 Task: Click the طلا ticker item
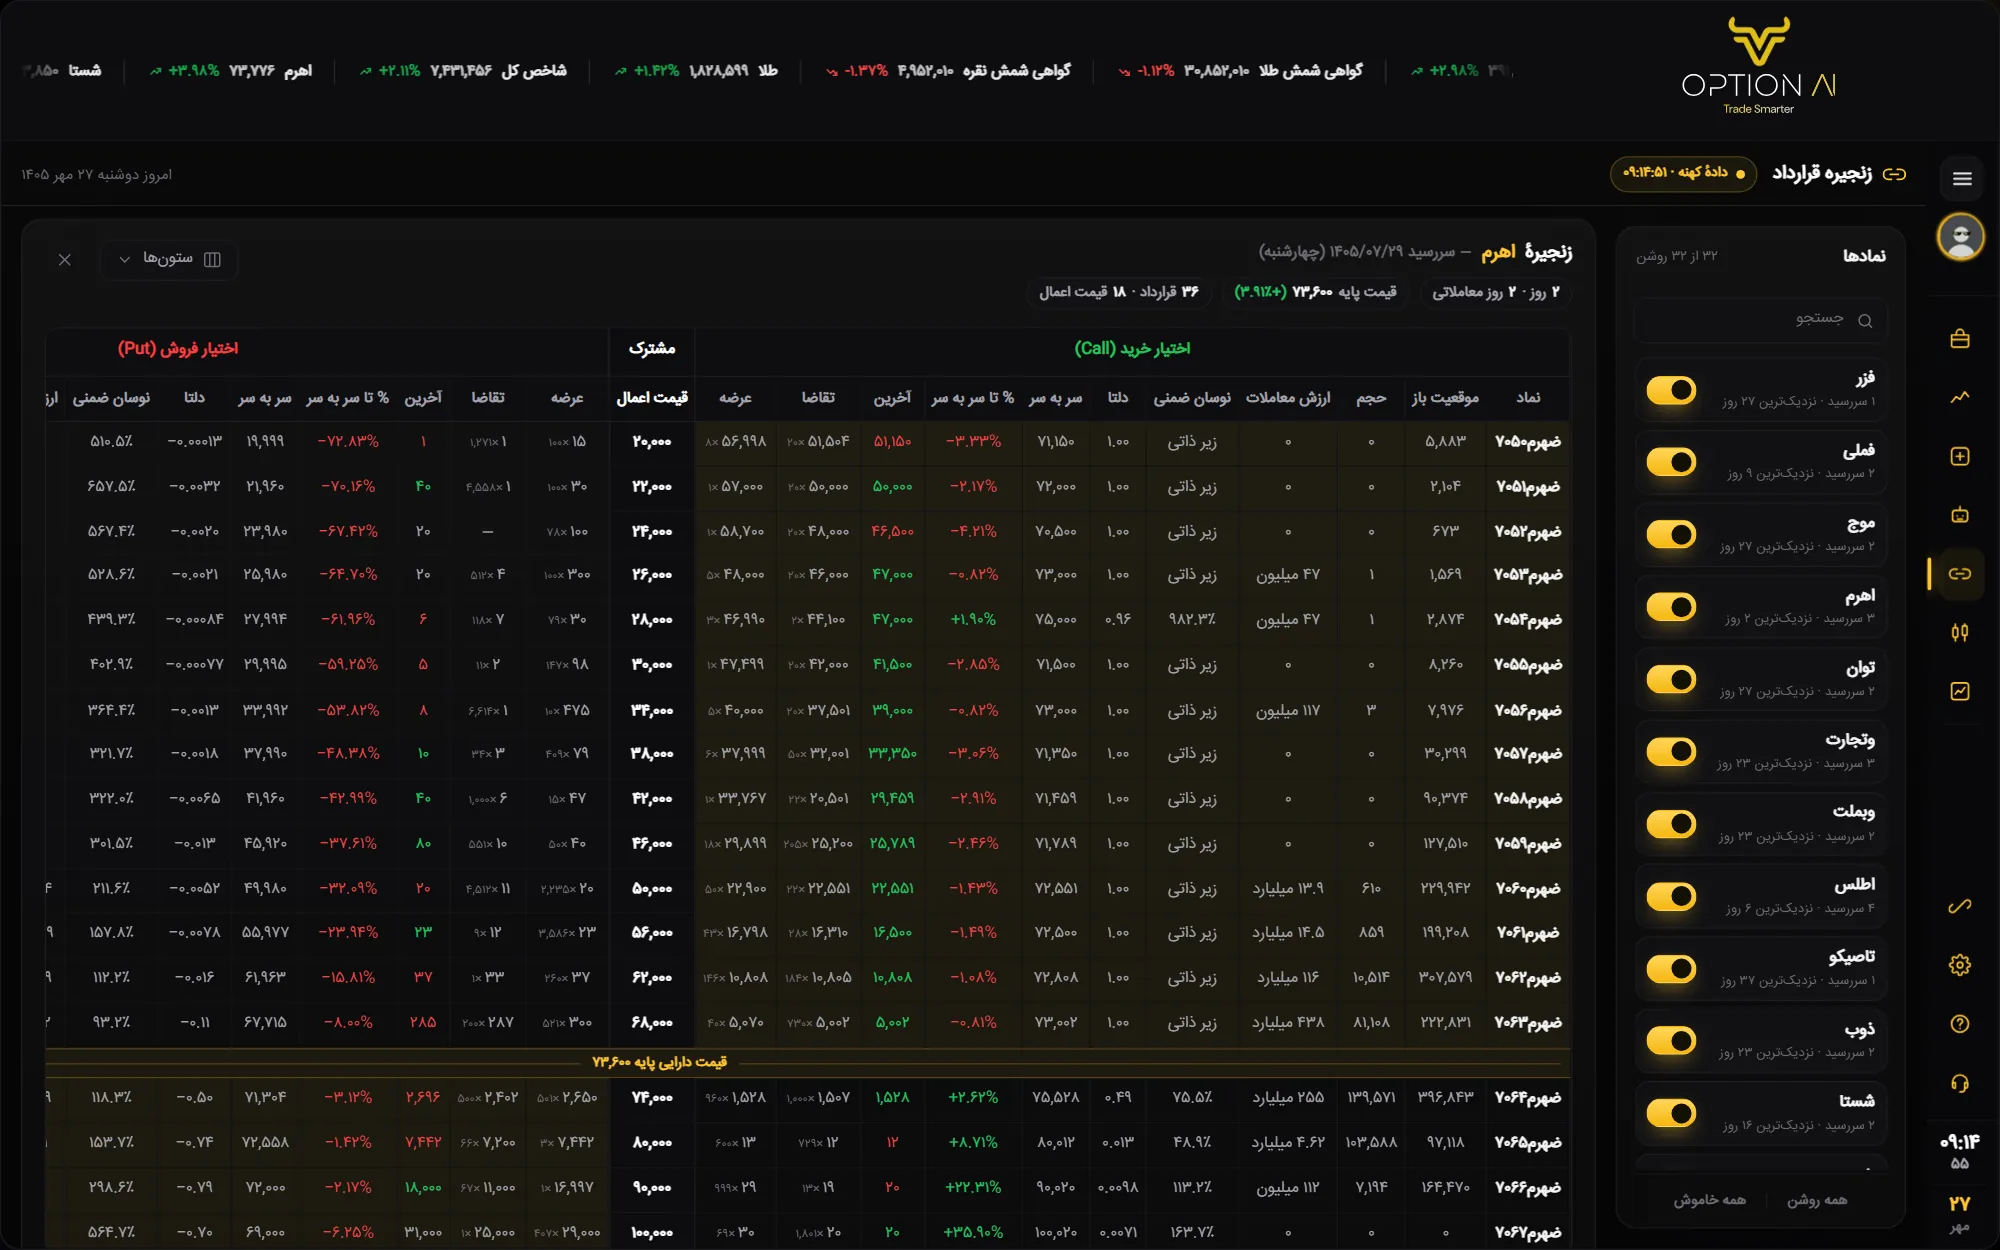pyautogui.click(x=696, y=71)
